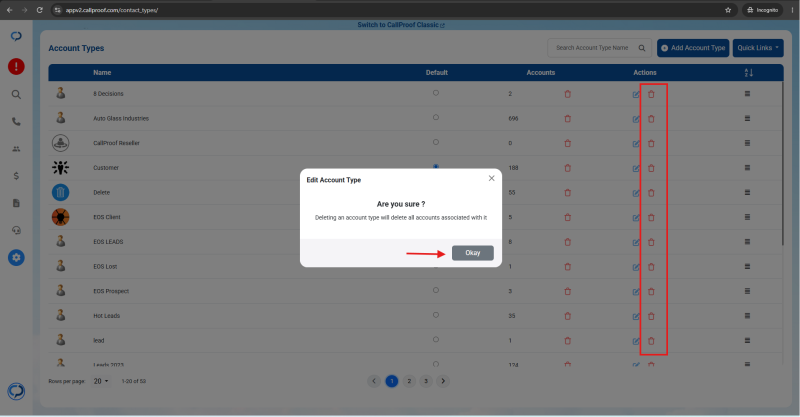The height and width of the screenshot is (417, 800).
Task: Click the browser back arrow
Action: [x=9, y=10]
